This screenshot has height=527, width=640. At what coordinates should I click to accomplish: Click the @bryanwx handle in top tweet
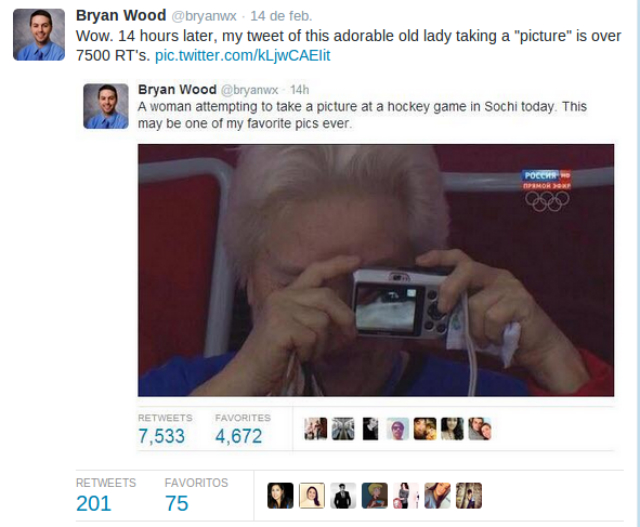(x=204, y=16)
